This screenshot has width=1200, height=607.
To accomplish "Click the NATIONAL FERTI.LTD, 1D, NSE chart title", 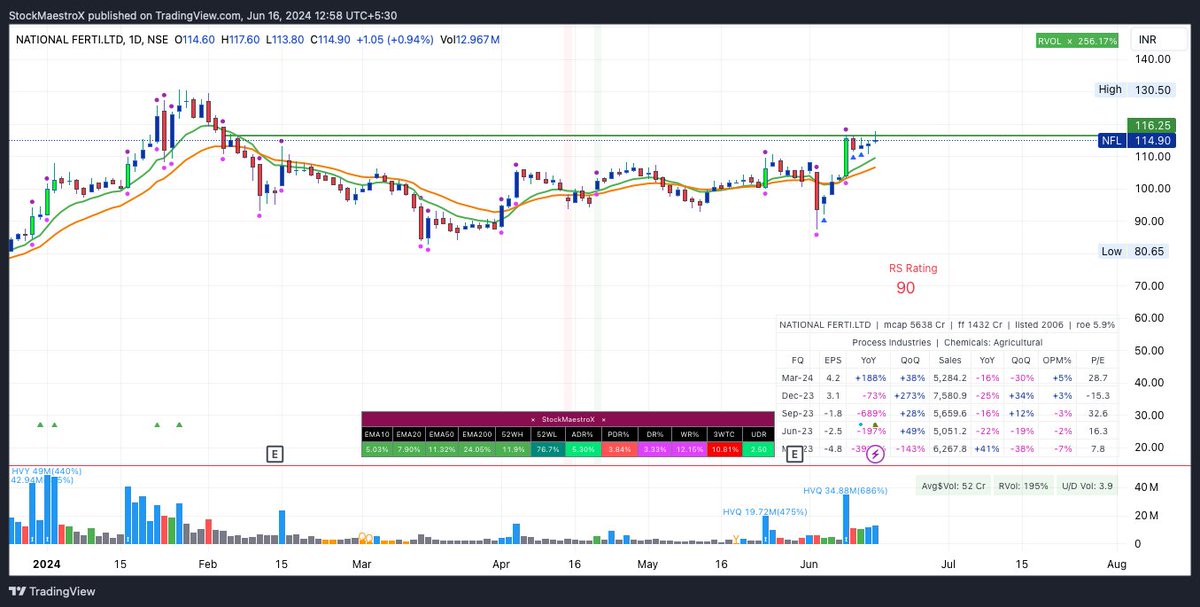I will [x=91, y=39].
